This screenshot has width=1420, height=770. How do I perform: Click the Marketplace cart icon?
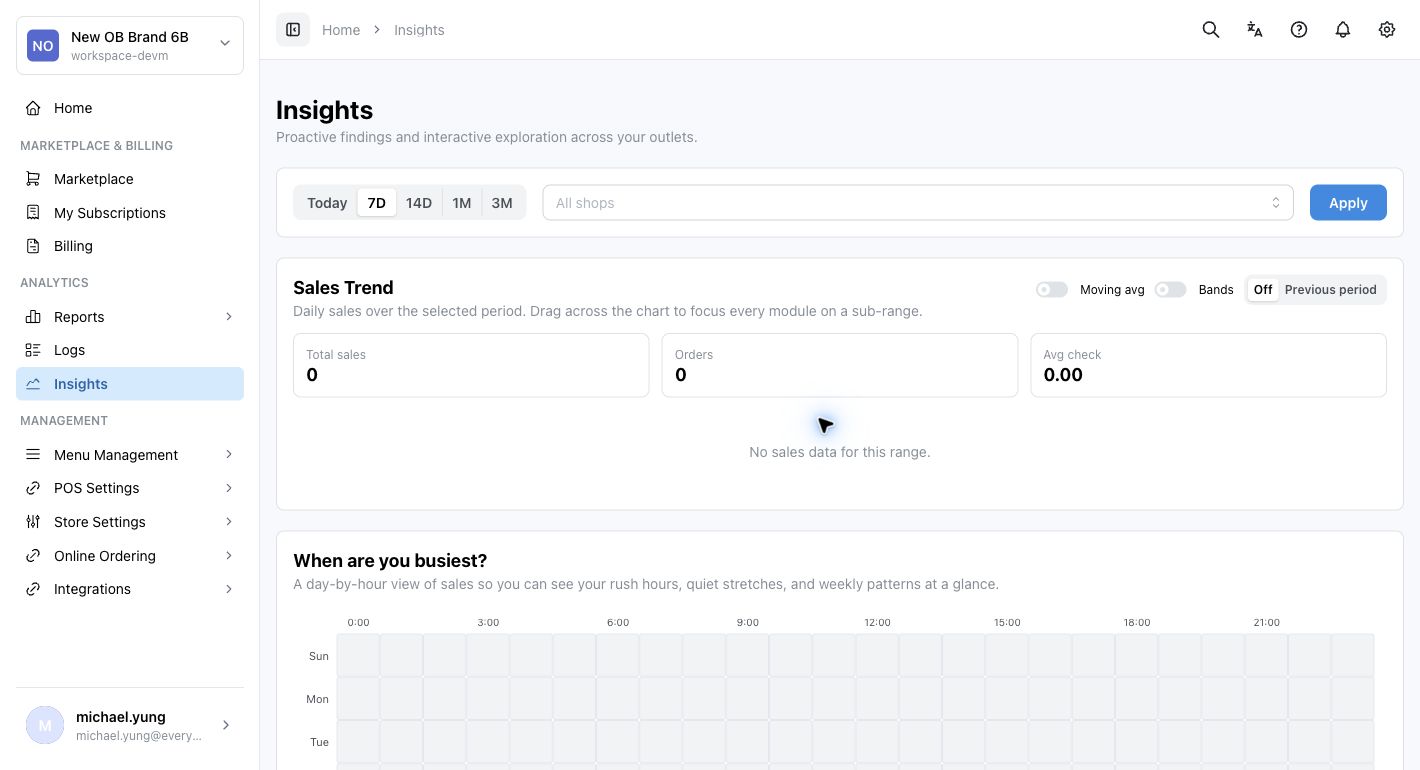coord(33,179)
